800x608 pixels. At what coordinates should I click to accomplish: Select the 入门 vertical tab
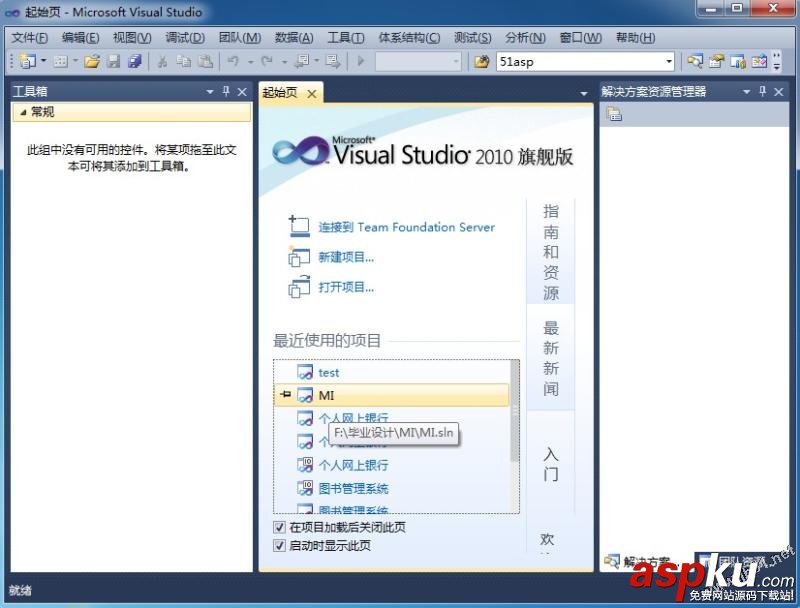pos(551,464)
